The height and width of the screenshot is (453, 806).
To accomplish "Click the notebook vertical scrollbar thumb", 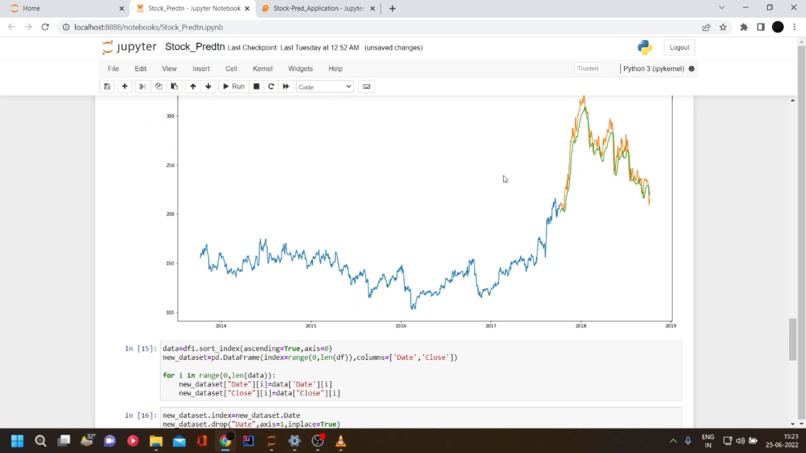I will click(x=793, y=339).
